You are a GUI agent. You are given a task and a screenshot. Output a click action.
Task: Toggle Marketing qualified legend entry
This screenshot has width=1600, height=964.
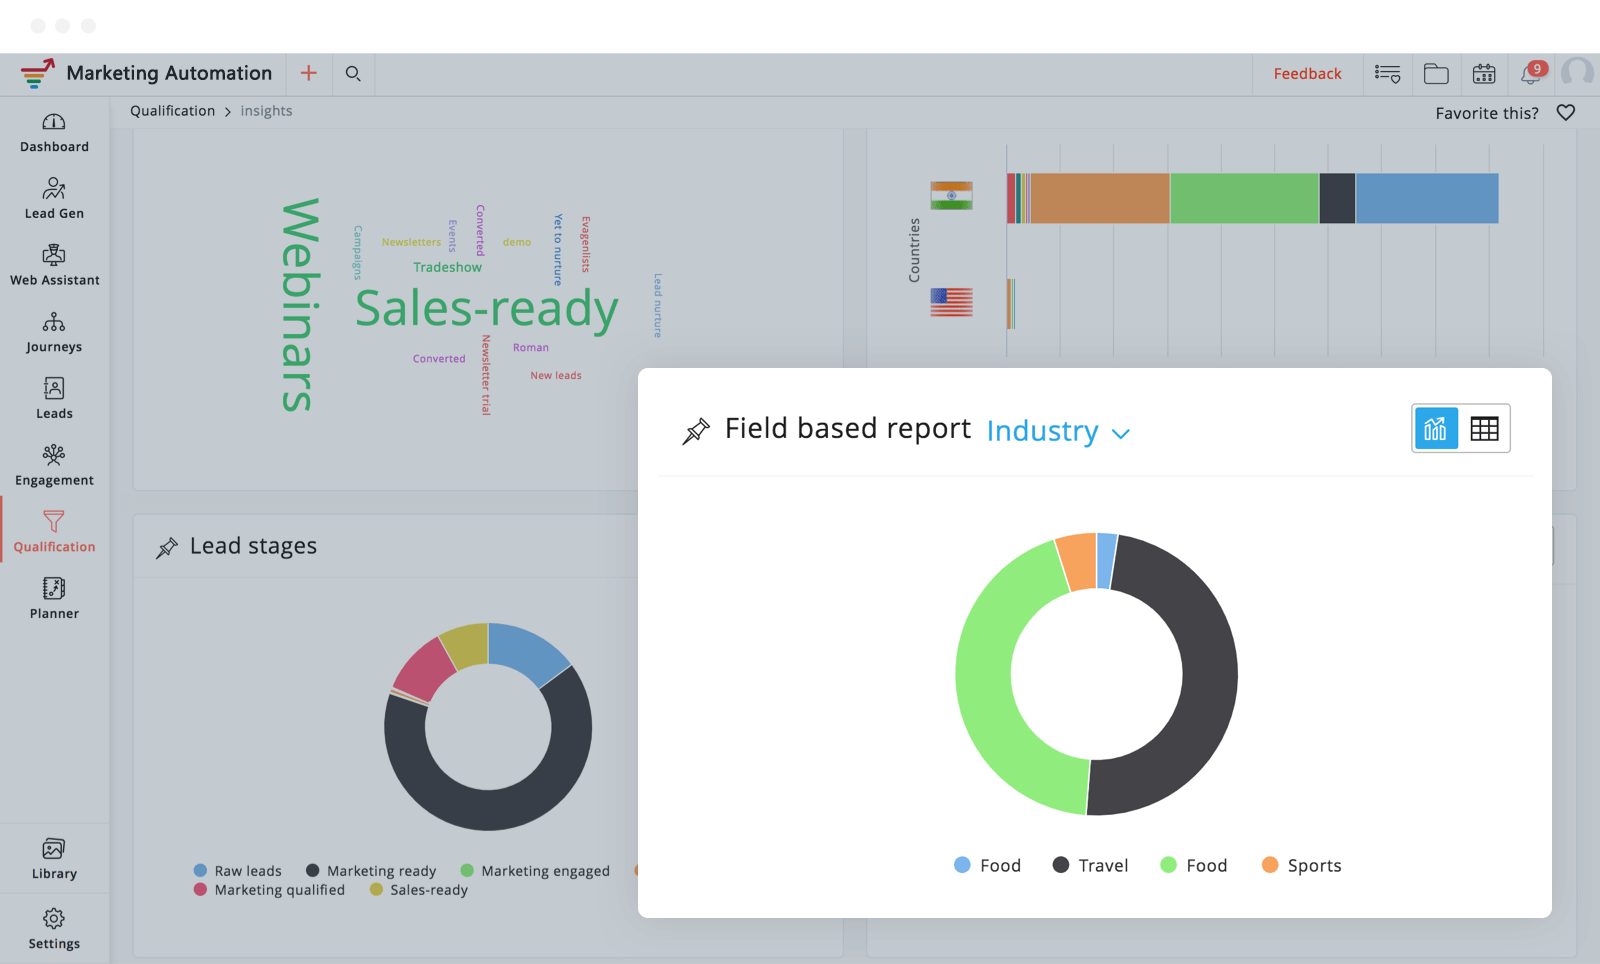(269, 890)
